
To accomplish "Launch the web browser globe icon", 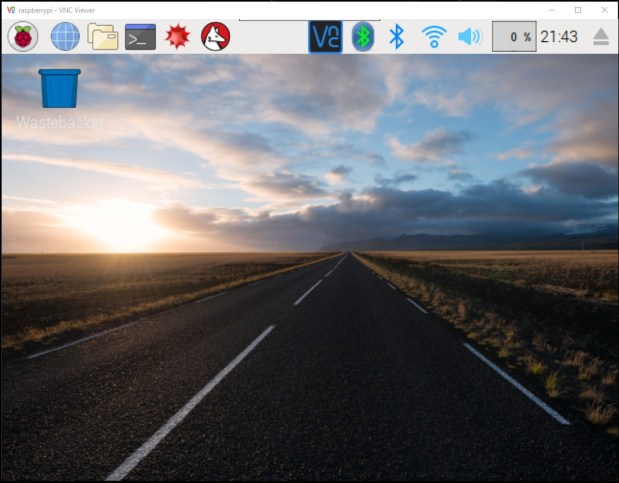I will 65,37.
